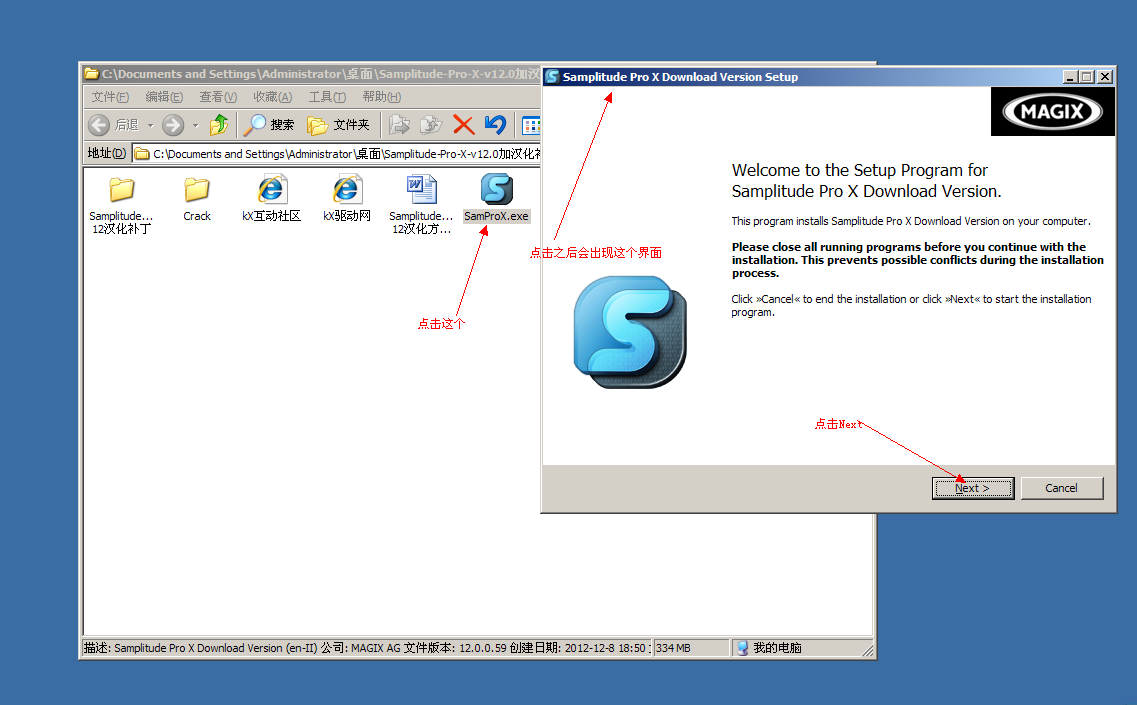
Task: Click the Forward arrow button in Explorer
Action: (x=173, y=125)
